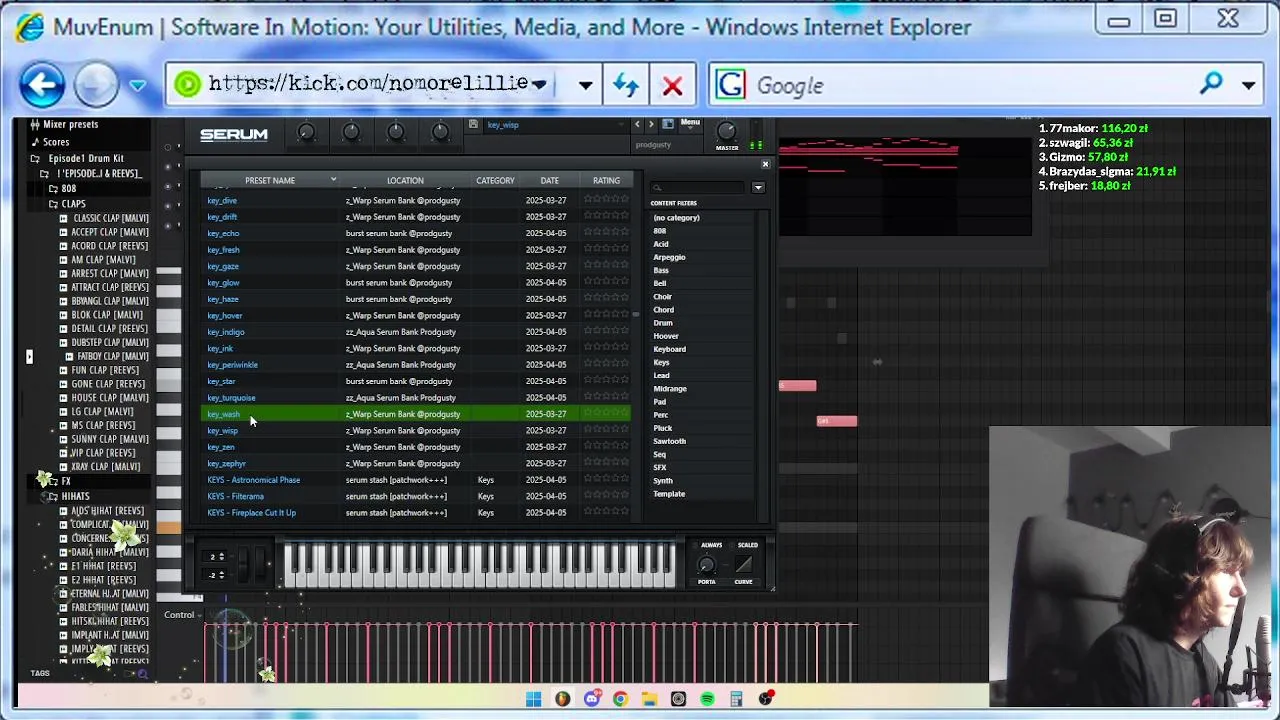Screen dimensions: 1280x720
Task: Click the PORTA knob in Serum
Action: tap(706, 566)
